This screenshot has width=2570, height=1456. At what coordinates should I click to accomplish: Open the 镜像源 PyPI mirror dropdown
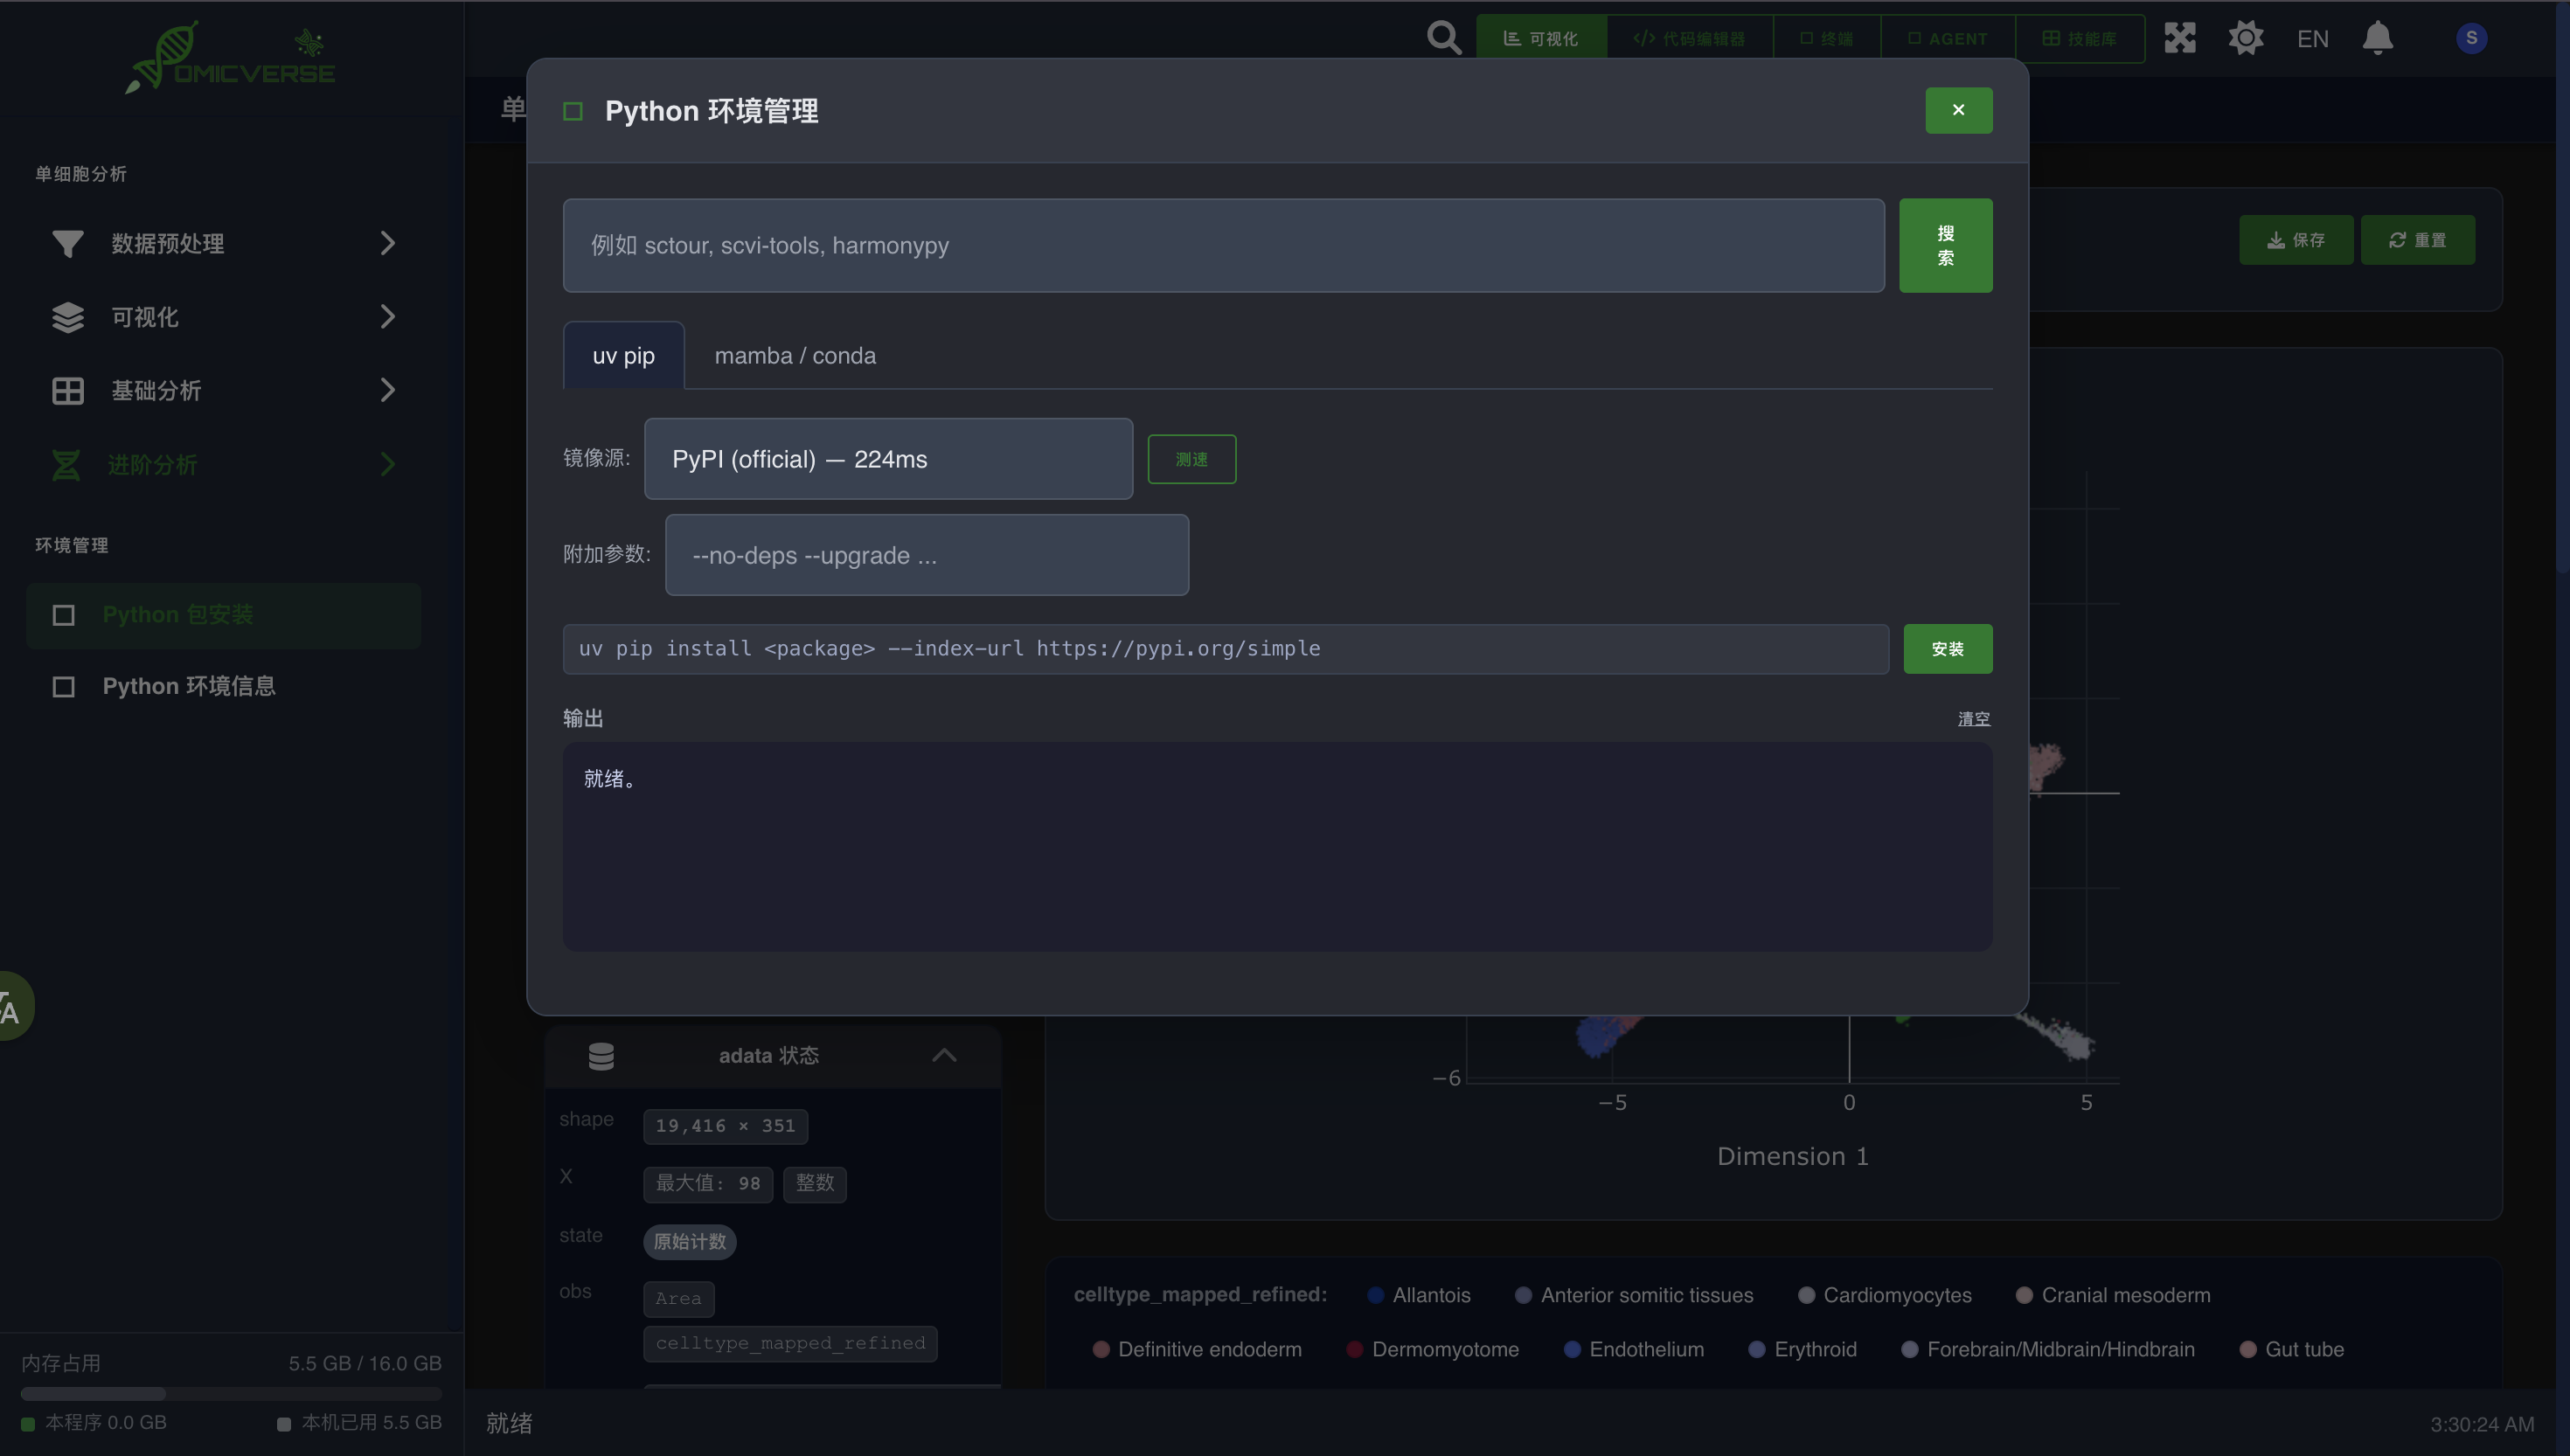pos(888,459)
